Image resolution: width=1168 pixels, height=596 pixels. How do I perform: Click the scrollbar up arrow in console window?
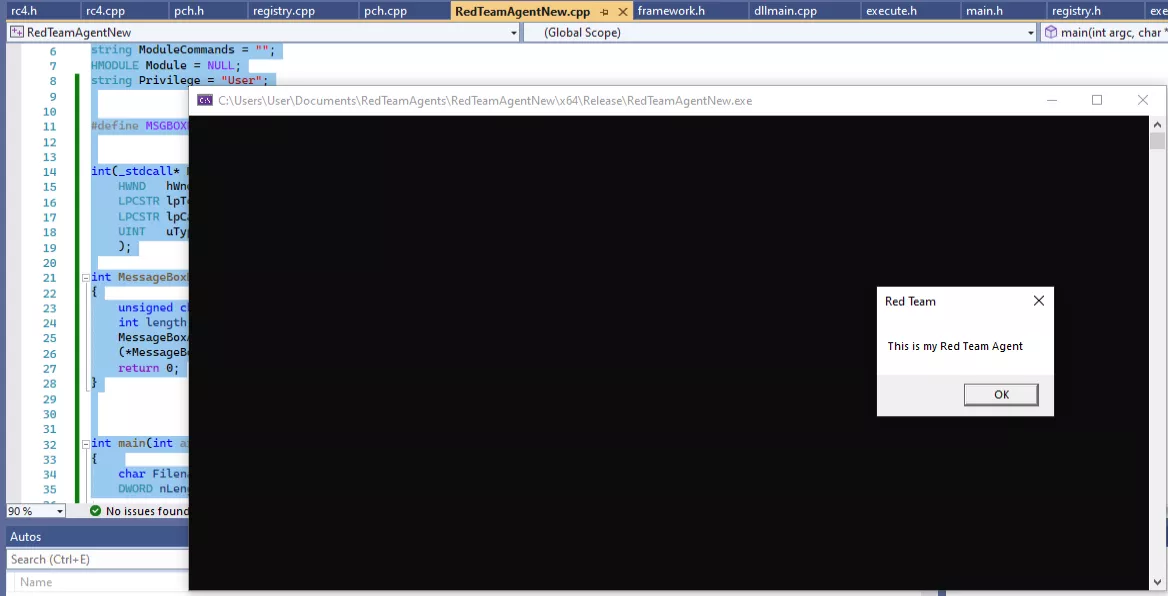pos(1158,124)
